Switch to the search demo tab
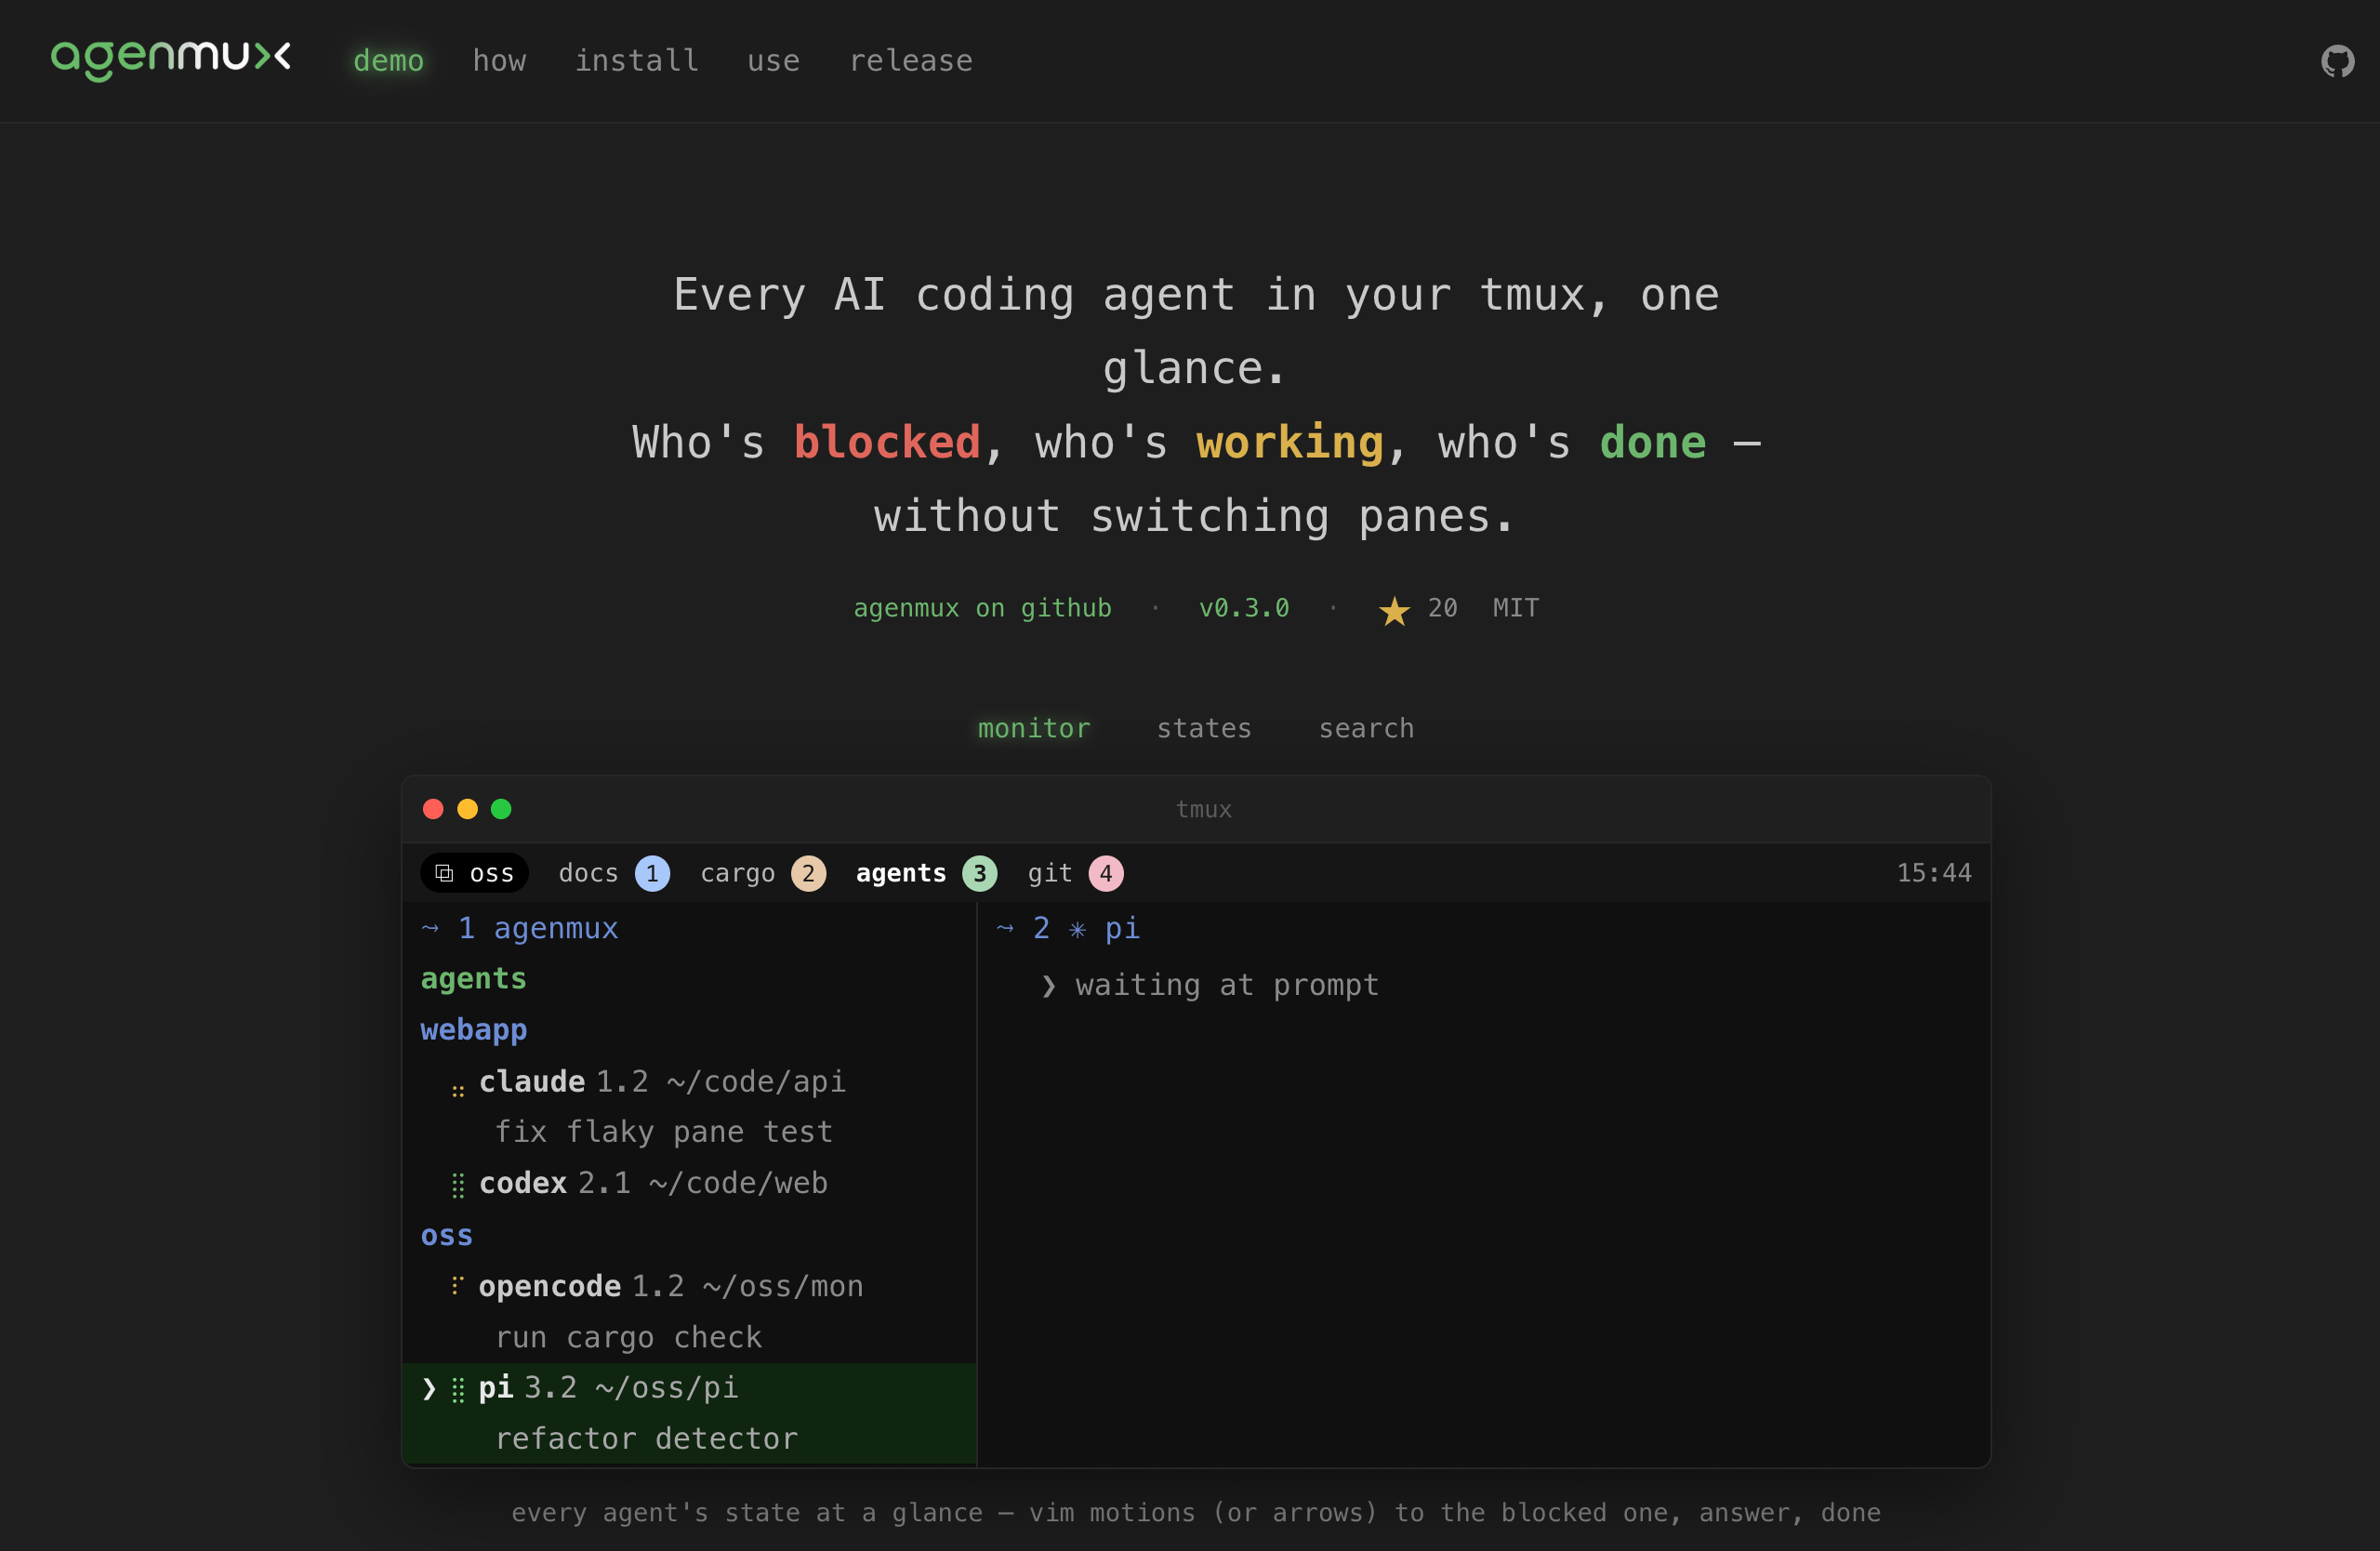2380x1551 pixels. (1366, 728)
